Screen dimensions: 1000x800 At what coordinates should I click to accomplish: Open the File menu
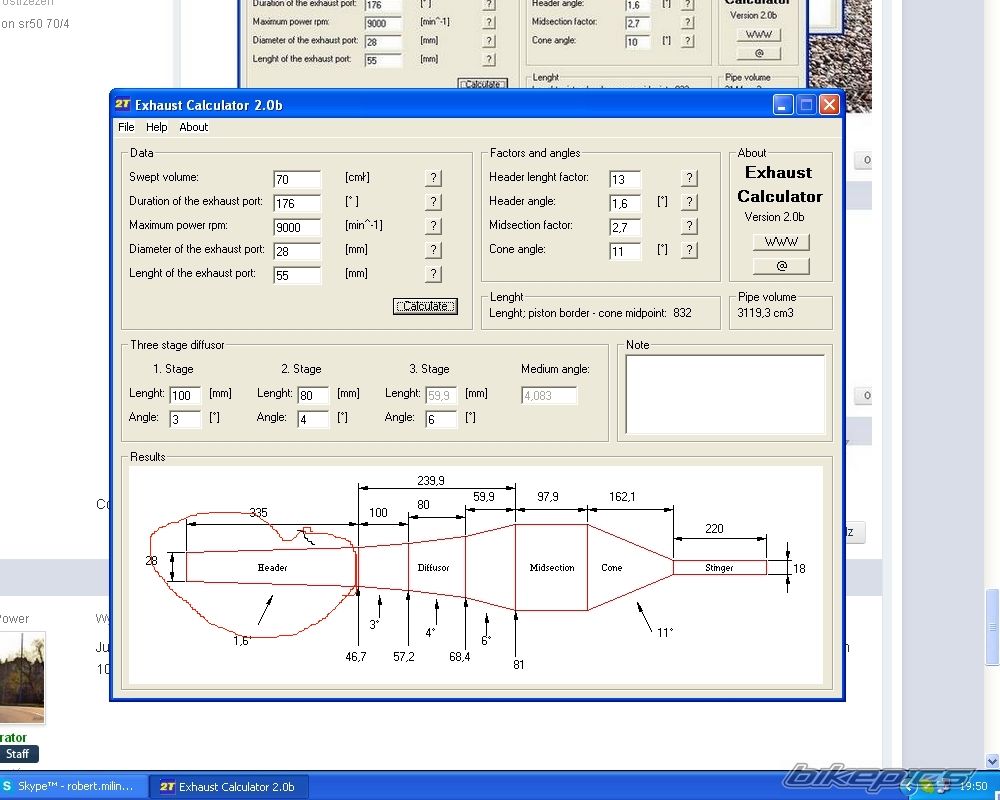point(126,127)
